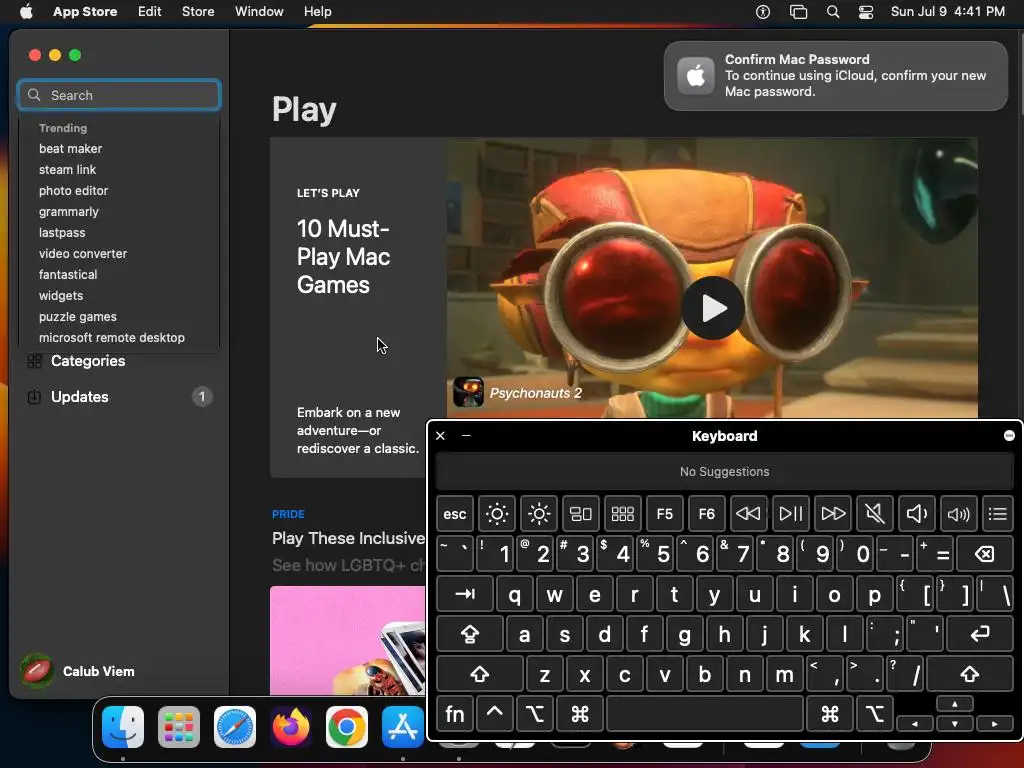This screenshot has height=768, width=1024.
Task: Open Firefox from the Dock
Action: coord(291,727)
